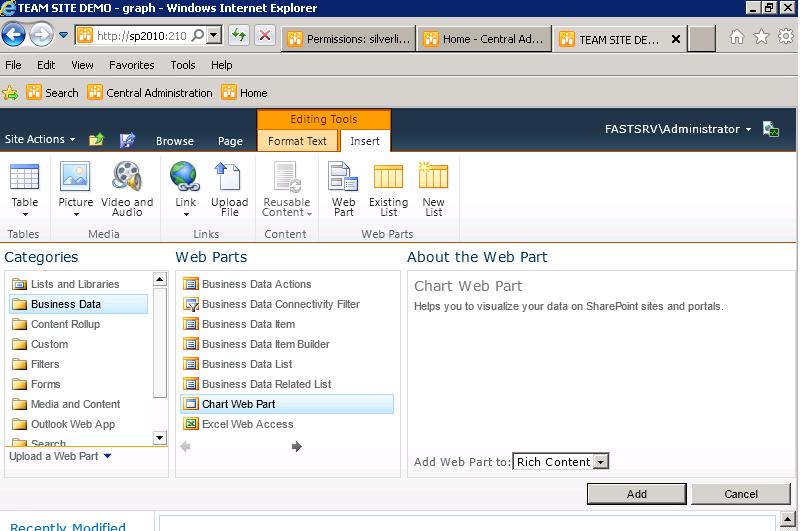Show previous web parts page arrow
The image size is (804, 531).
click(x=186, y=446)
